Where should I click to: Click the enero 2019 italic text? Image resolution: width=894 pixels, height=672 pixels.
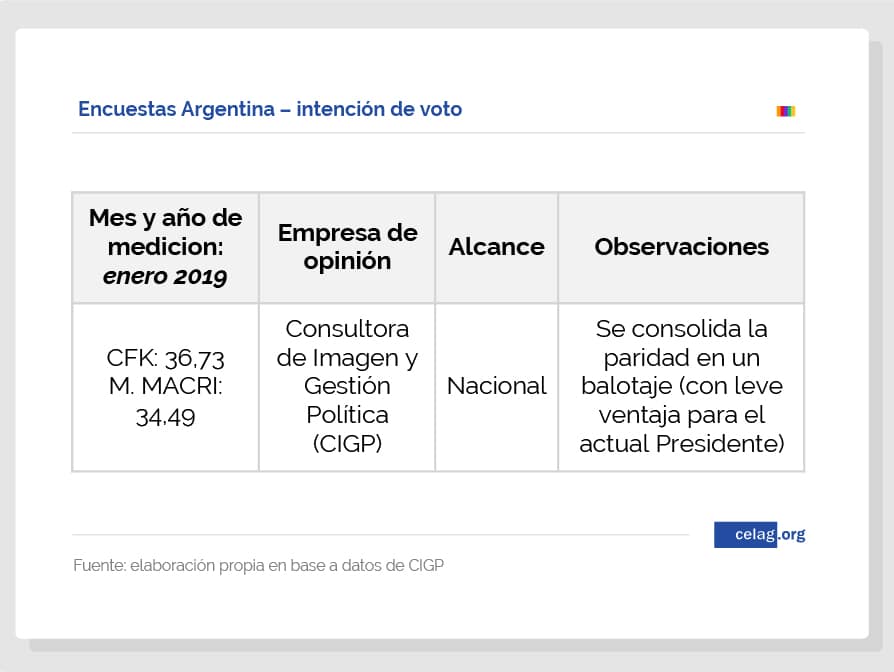165,276
